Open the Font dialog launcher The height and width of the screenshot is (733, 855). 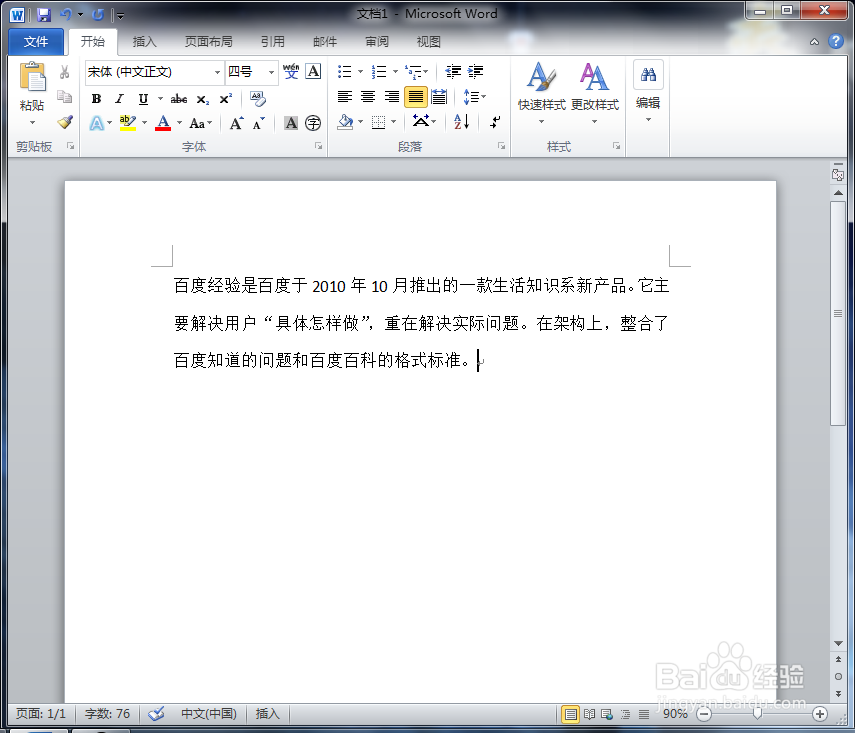pyautogui.click(x=318, y=146)
